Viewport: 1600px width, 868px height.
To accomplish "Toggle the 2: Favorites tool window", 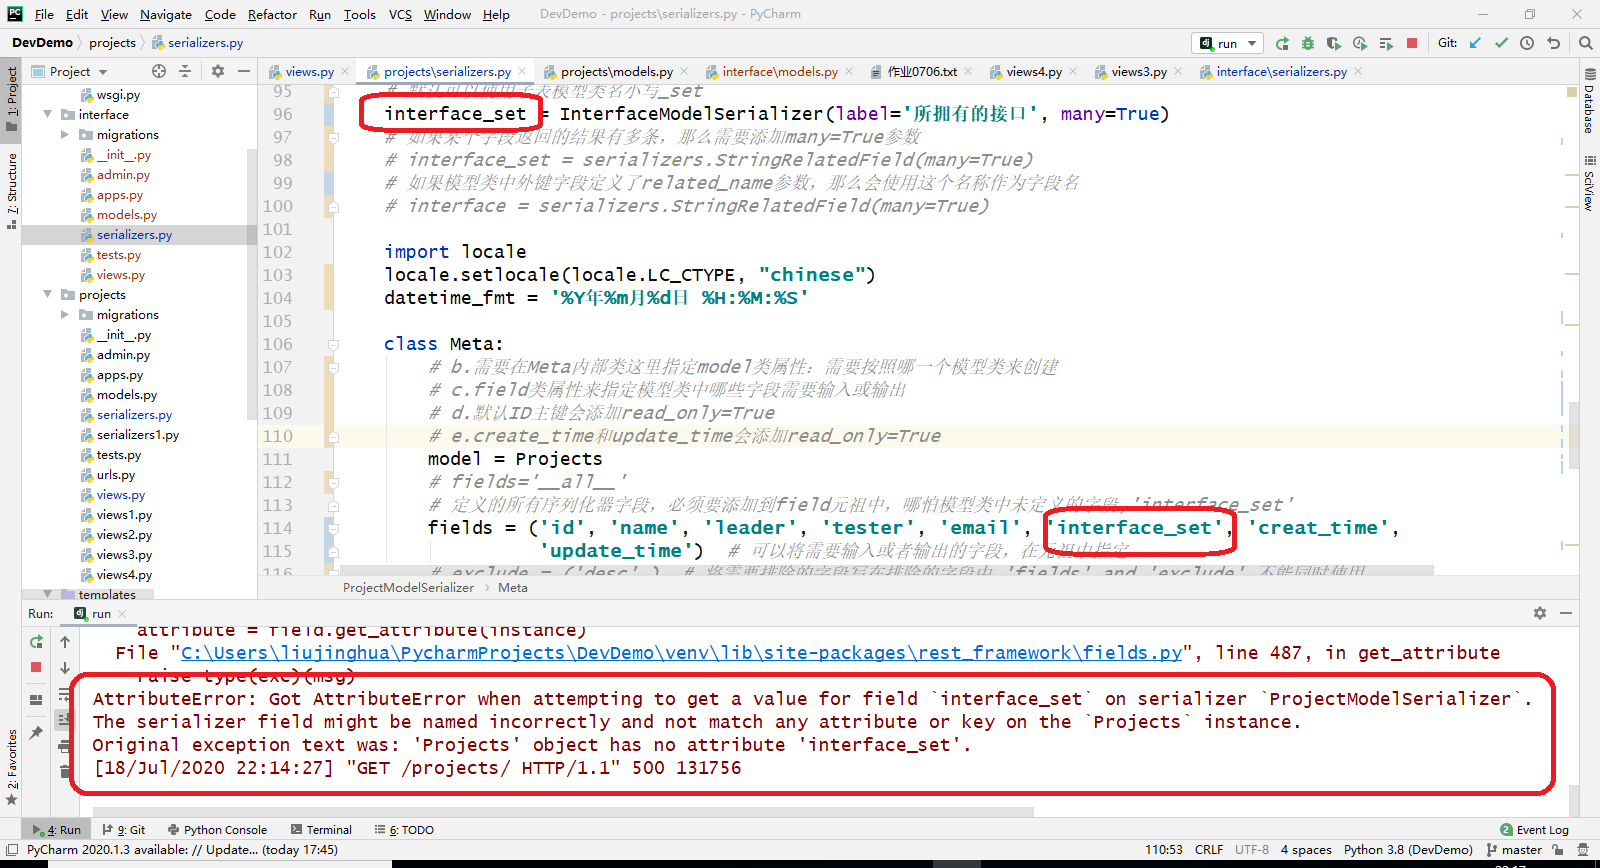I will pos(11,768).
